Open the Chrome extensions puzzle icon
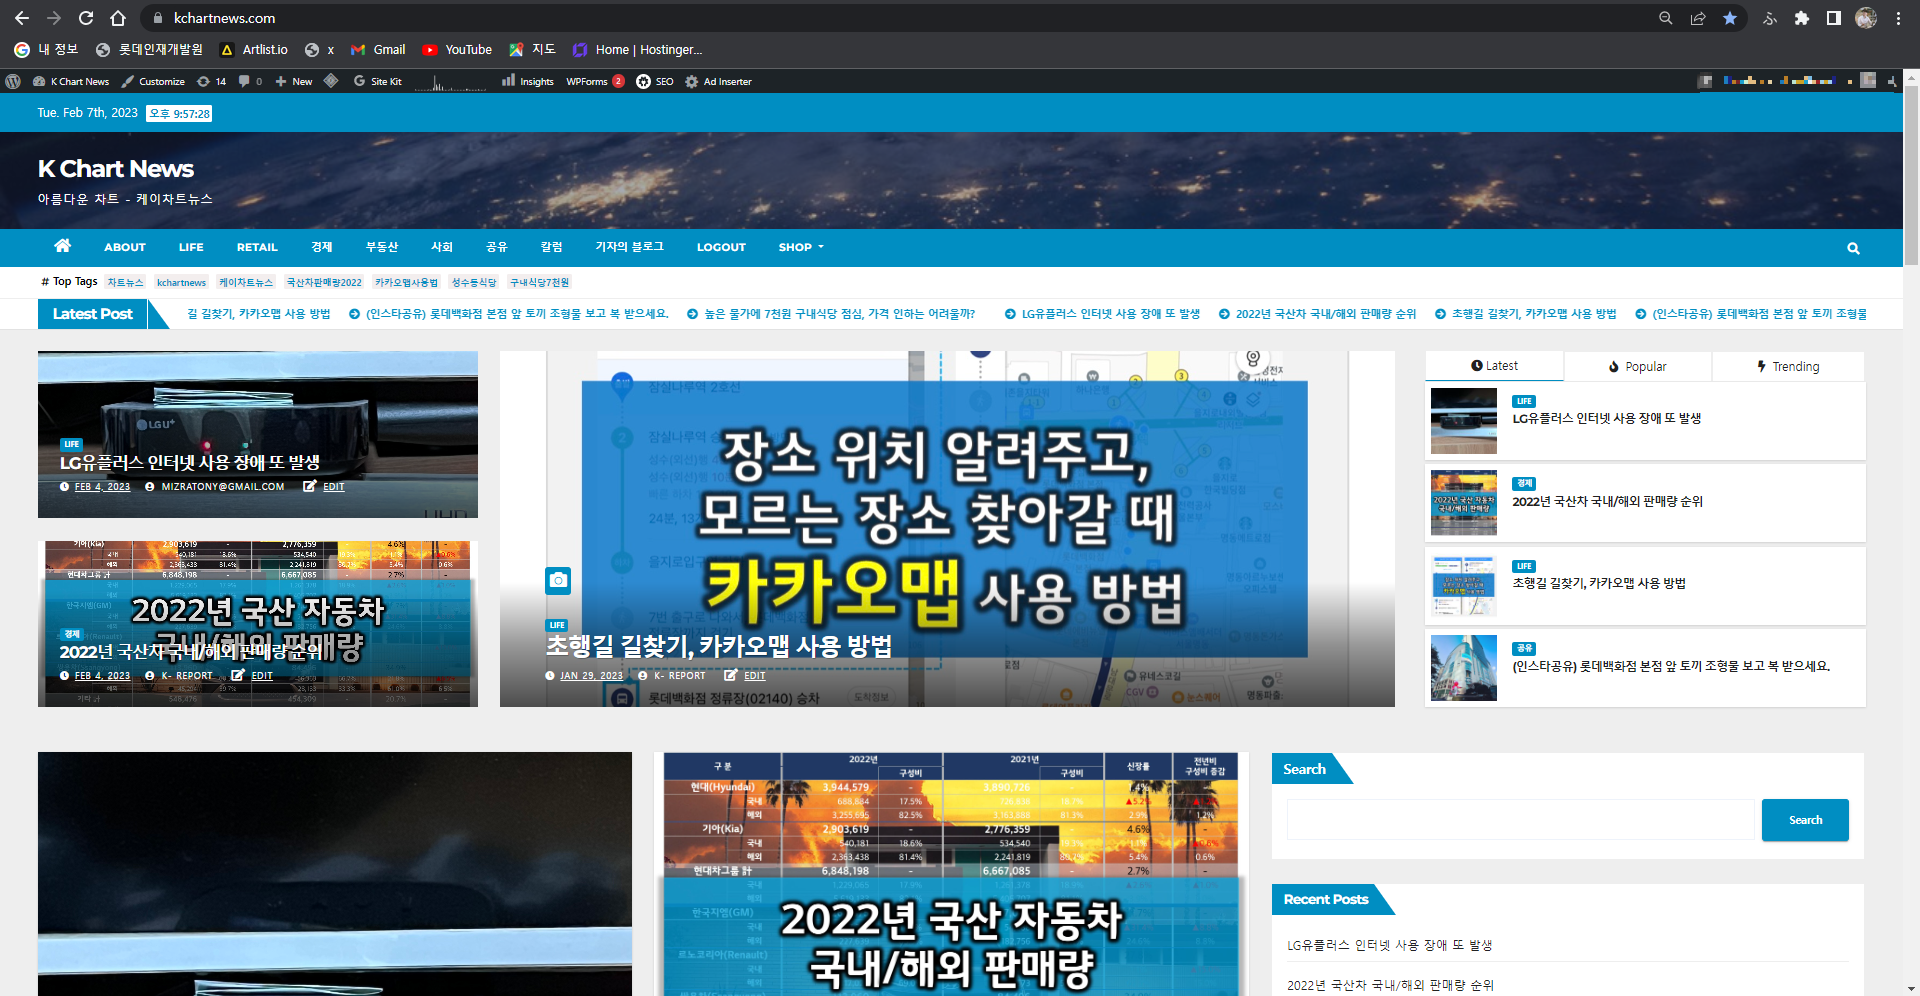1920x996 pixels. click(1802, 18)
